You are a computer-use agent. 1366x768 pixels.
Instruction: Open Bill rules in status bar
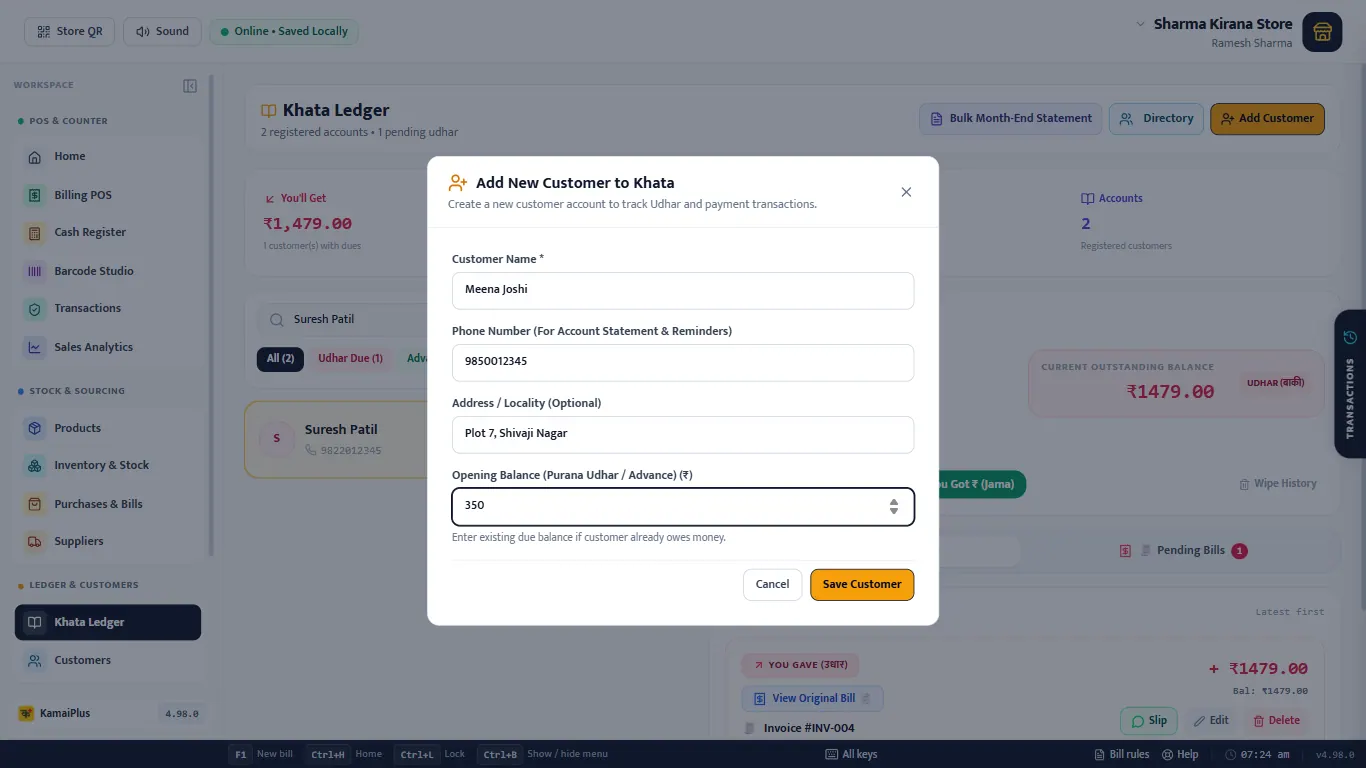[x=1121, y=755]
